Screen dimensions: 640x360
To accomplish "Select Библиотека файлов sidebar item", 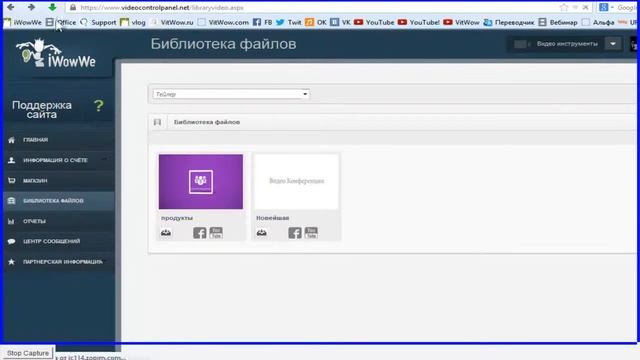I will 59,201.
